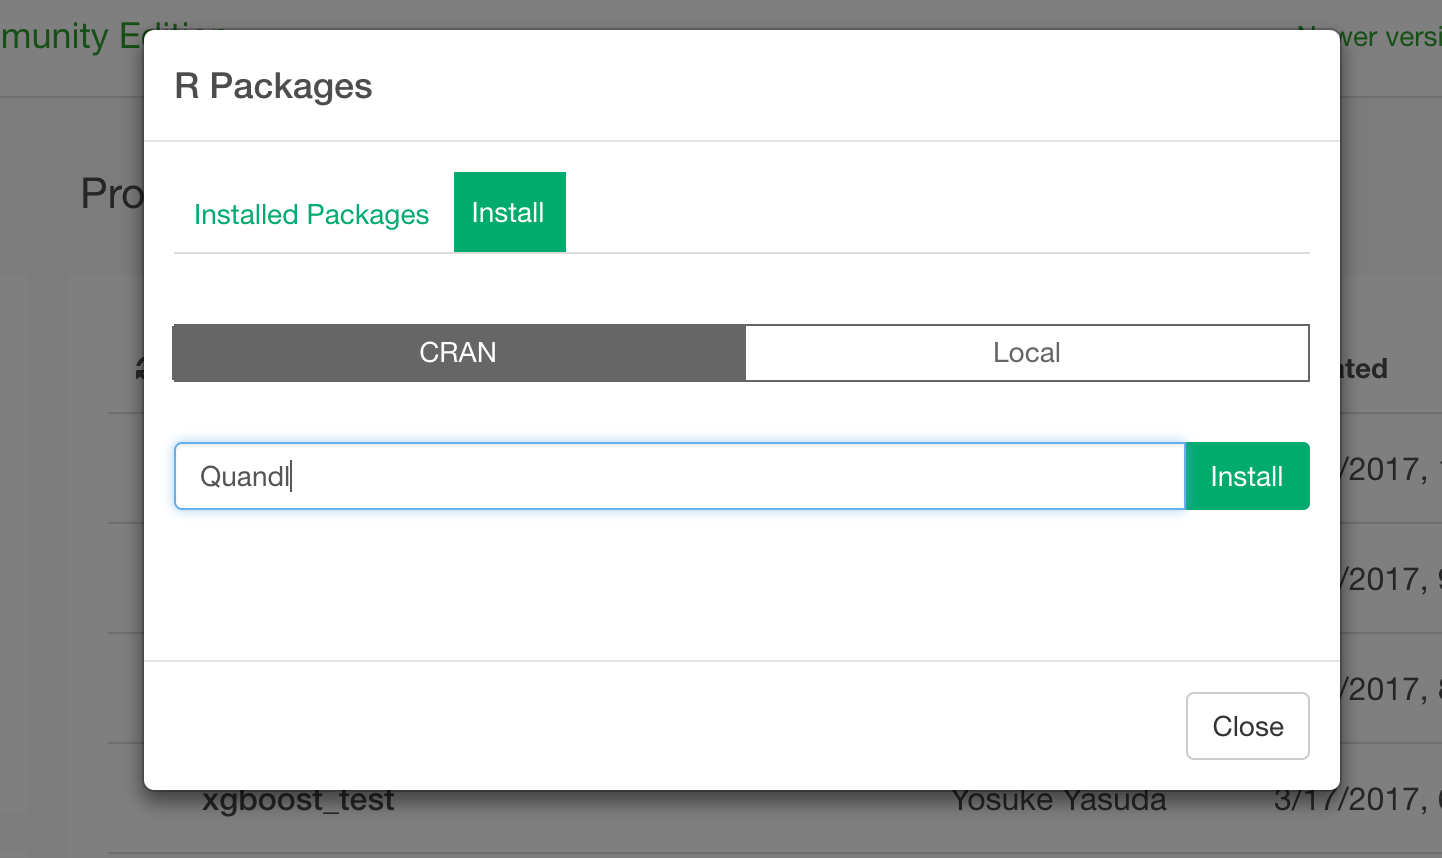1442x858 pixels.
Task: Click the topmost /2017 date behind the dialog
Action: [1385, 469]
